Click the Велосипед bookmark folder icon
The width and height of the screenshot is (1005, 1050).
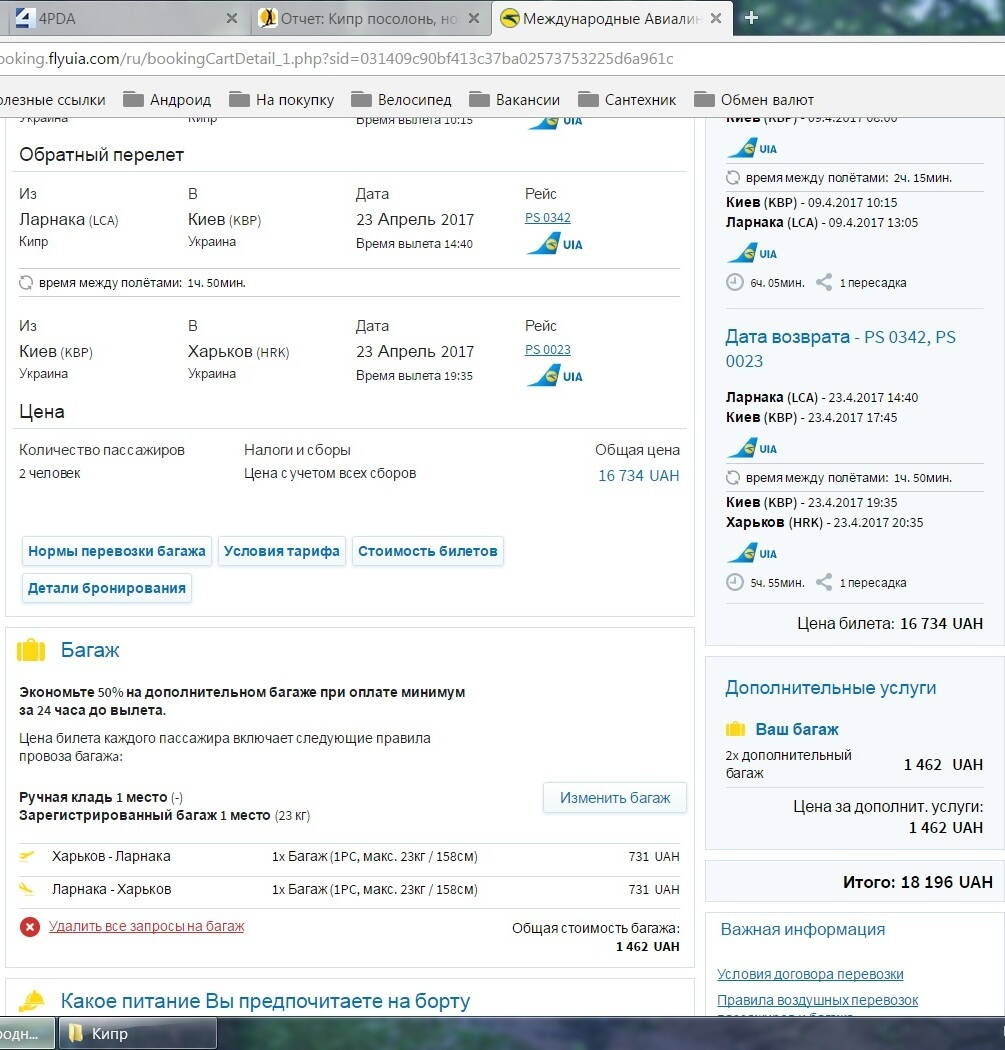click(x=361, y=100)
